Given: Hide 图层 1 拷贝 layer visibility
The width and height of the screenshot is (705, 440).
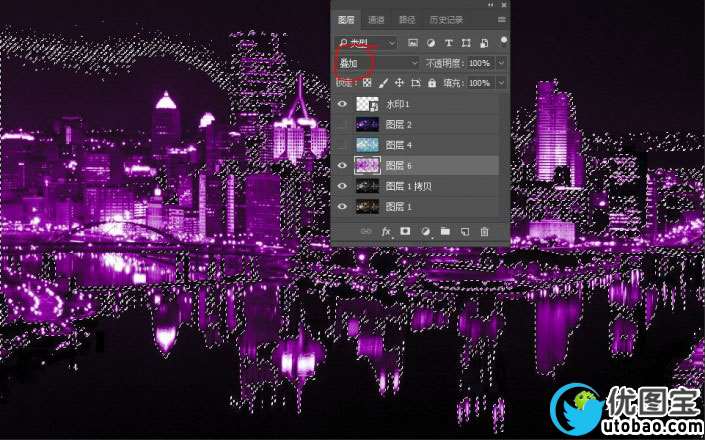Looking at the screenshot, I should point(343,186).
